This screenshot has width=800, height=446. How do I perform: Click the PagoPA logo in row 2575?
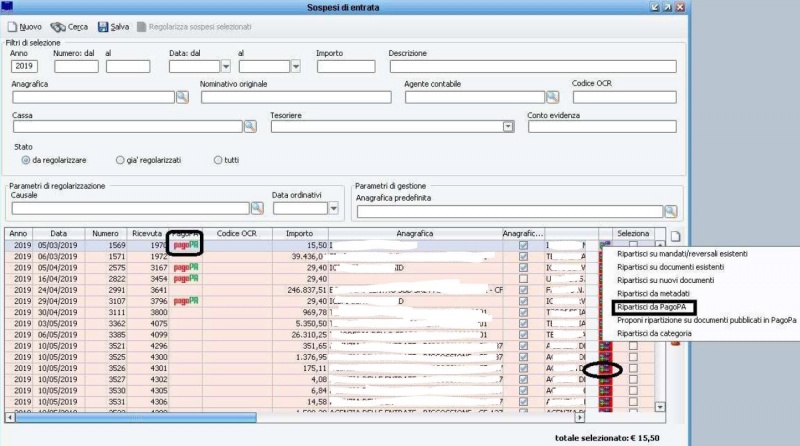point(186,267)
